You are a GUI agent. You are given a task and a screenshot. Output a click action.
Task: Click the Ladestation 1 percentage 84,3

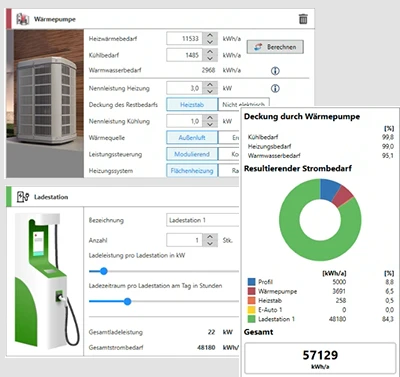click(388, 319)
